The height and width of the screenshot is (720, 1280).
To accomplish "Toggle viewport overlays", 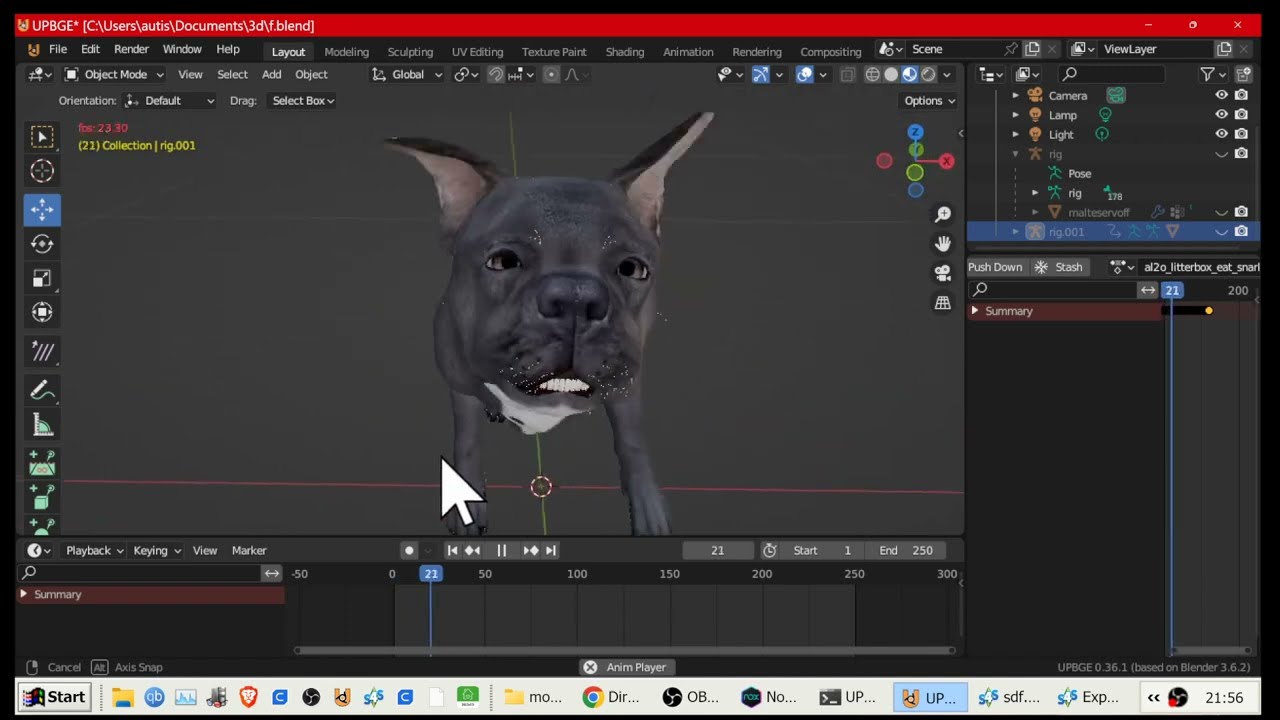I will [804, 74].
